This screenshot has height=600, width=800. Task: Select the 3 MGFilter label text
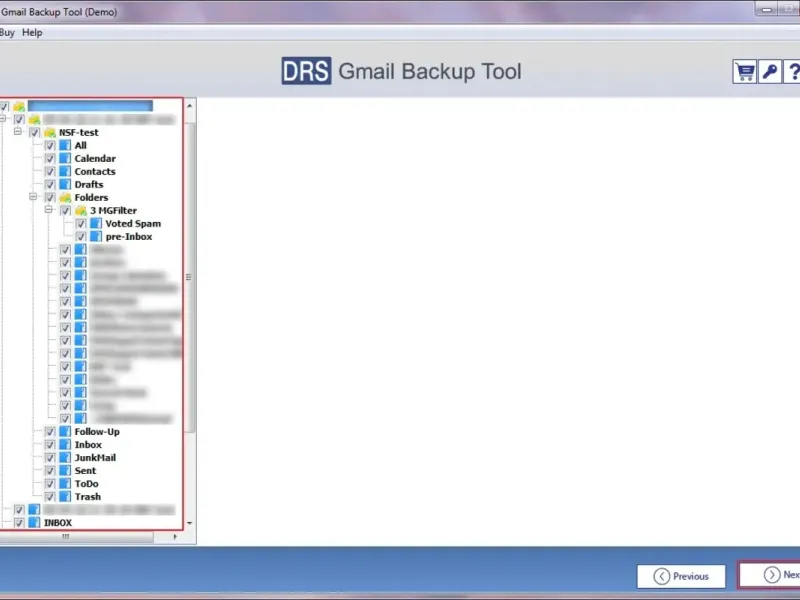coord(114,211)
